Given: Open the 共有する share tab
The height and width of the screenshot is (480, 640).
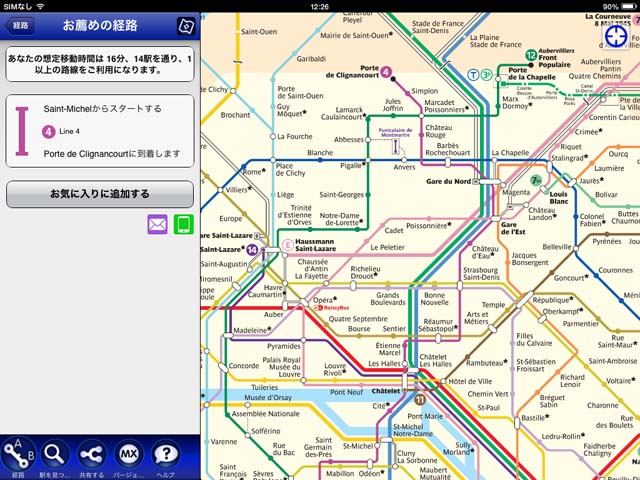Looking at the screenshot, I should click(x=91, y=457).
